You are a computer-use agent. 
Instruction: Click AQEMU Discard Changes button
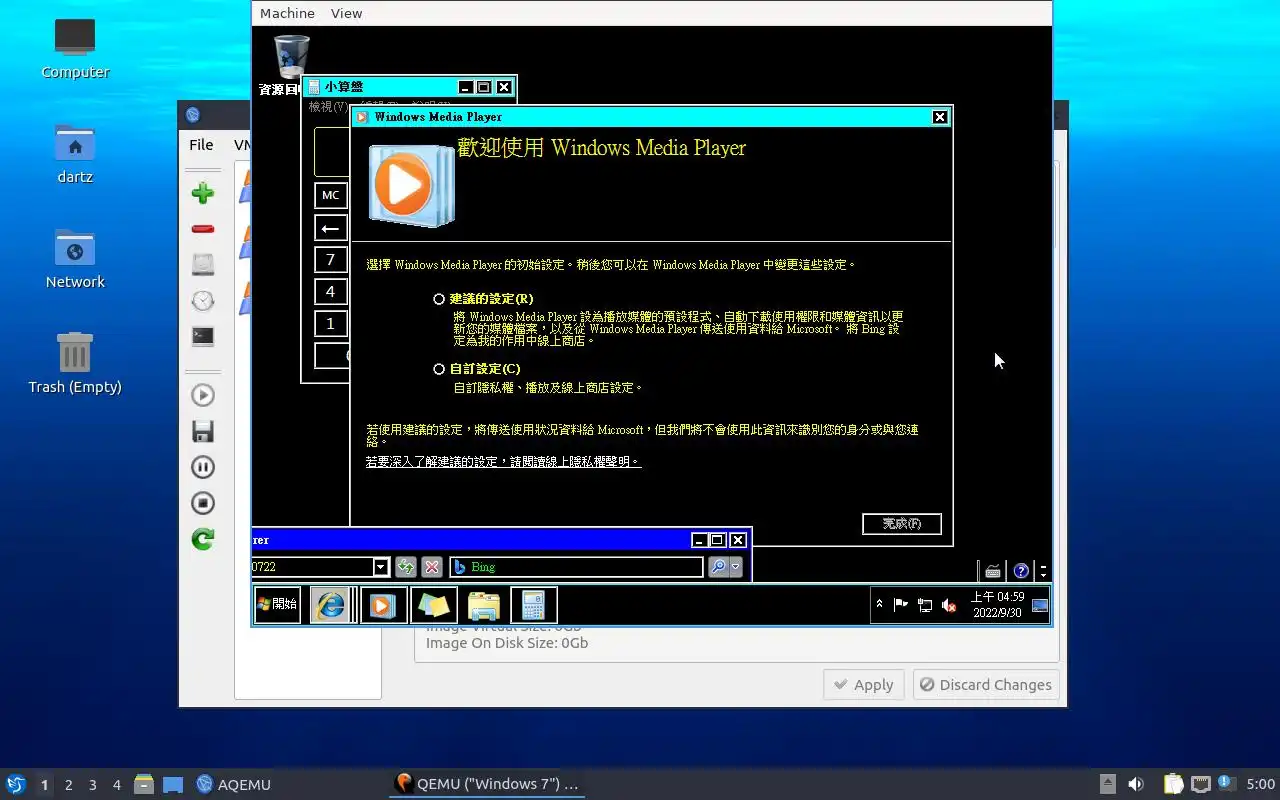(x=986, y=685)
